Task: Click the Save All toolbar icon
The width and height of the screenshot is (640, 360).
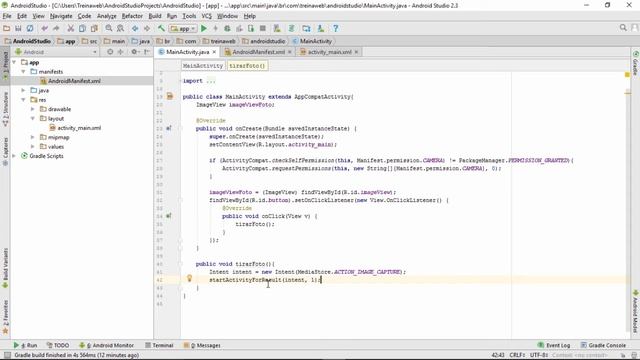Action: [x=18, y=29]
